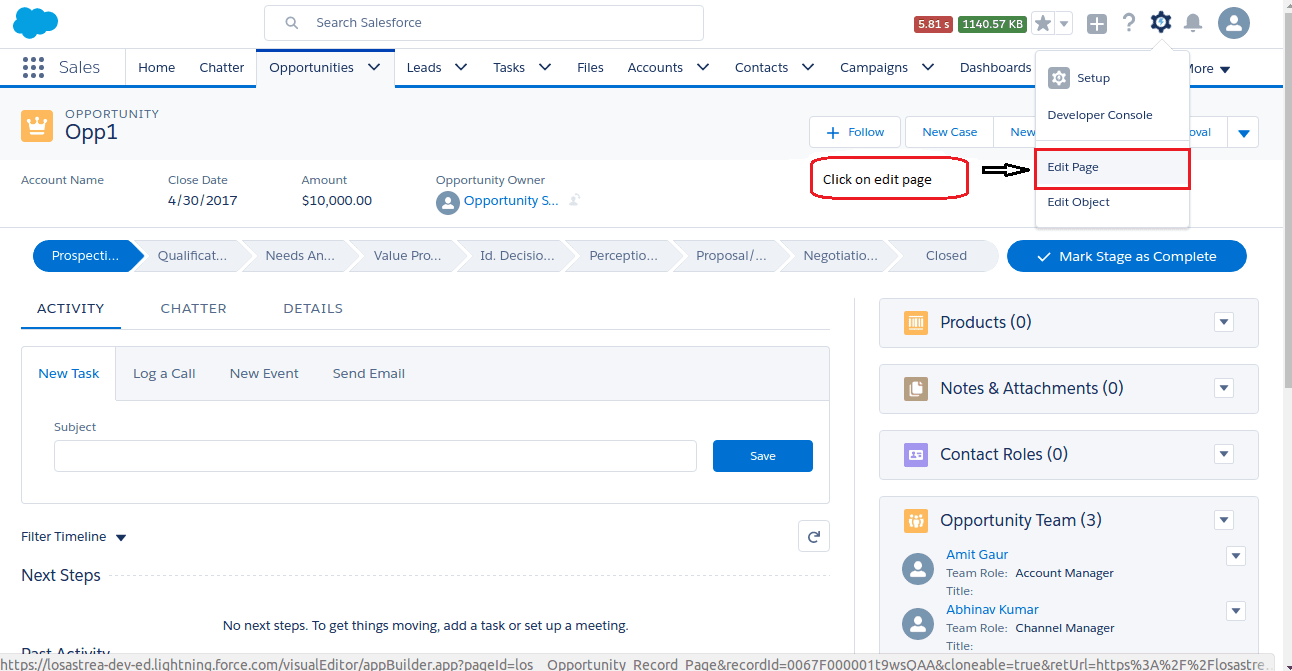1292x671 pixels.
Task: Select the Qualification stage in path
Action: pyautogui.click(x=192, y=256)
